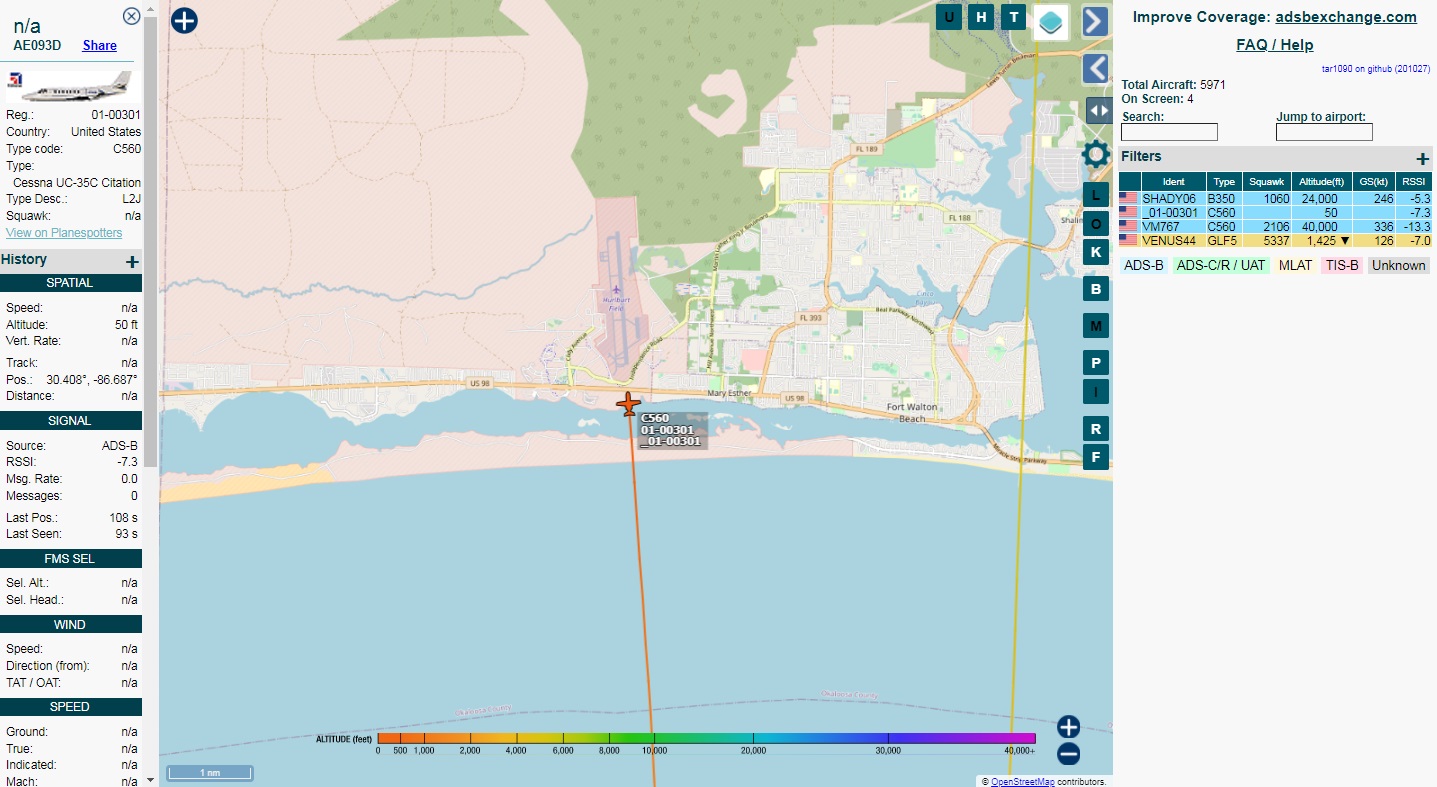Click the Search input field

point(1170,132)
